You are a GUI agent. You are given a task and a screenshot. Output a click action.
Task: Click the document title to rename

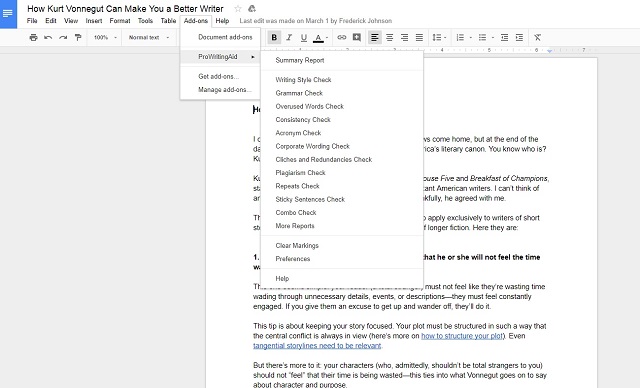click(125, 9)
